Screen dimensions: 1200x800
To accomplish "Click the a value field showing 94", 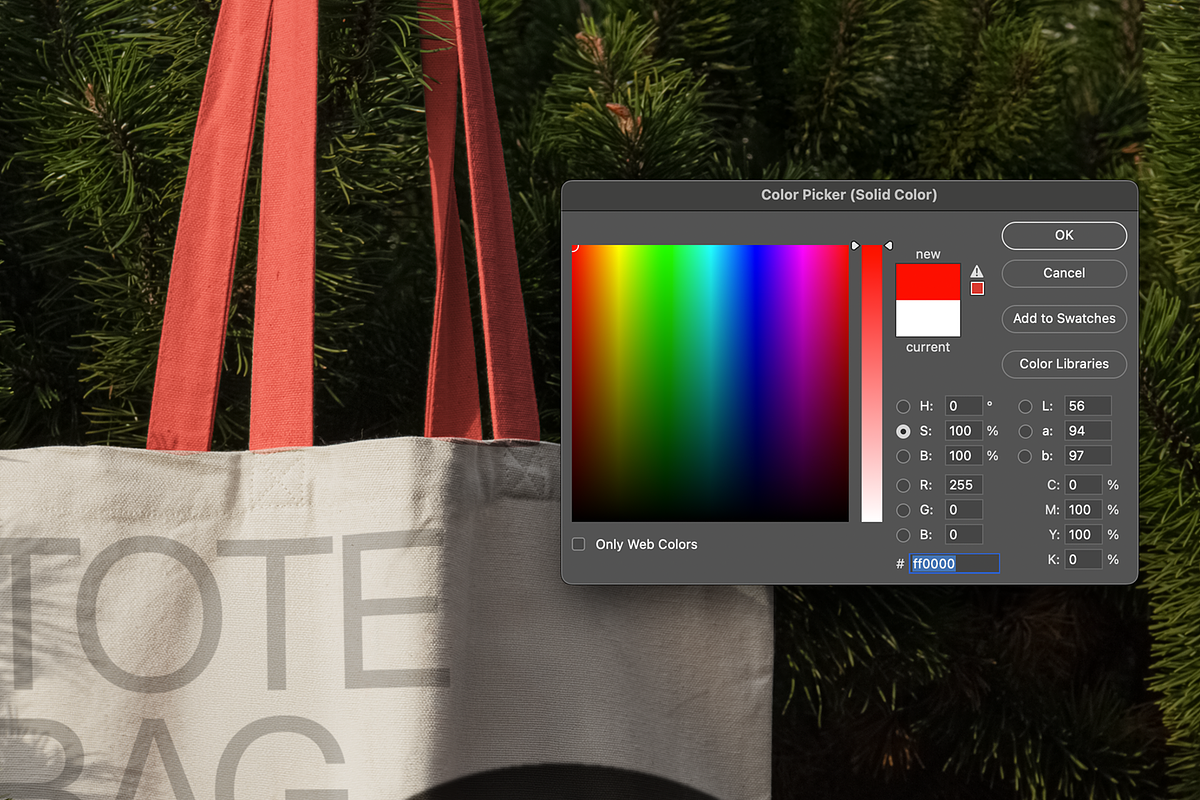I will pyautogui.click(x=1088, y=431).
